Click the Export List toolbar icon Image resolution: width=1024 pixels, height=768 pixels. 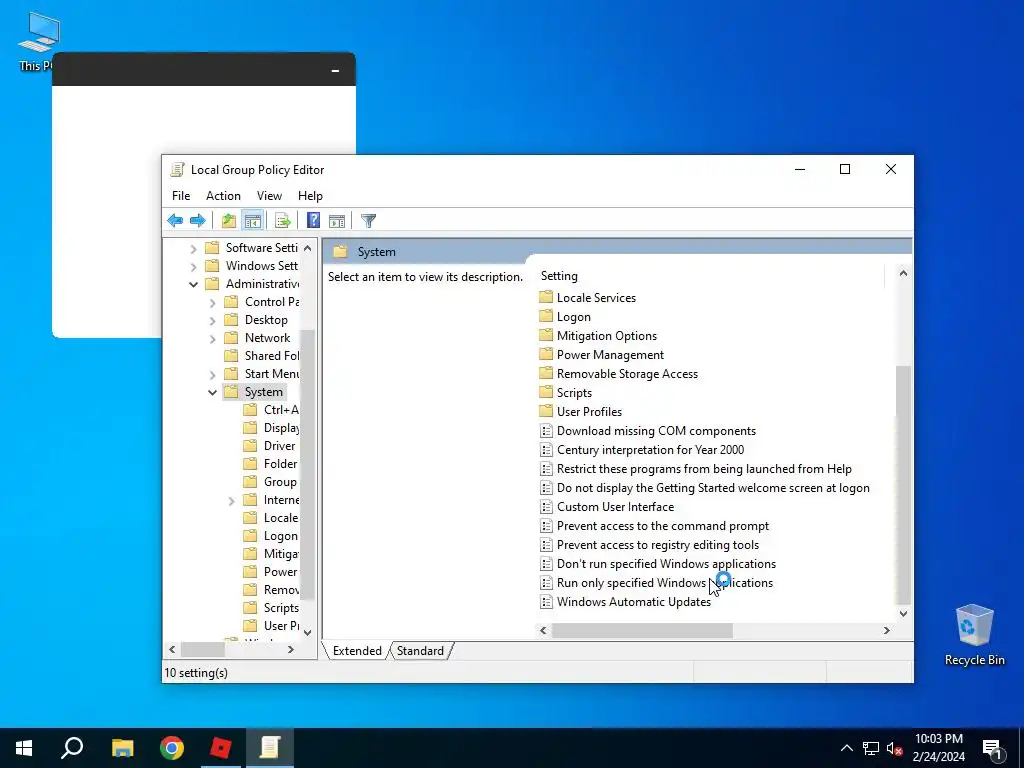point(283,221)
